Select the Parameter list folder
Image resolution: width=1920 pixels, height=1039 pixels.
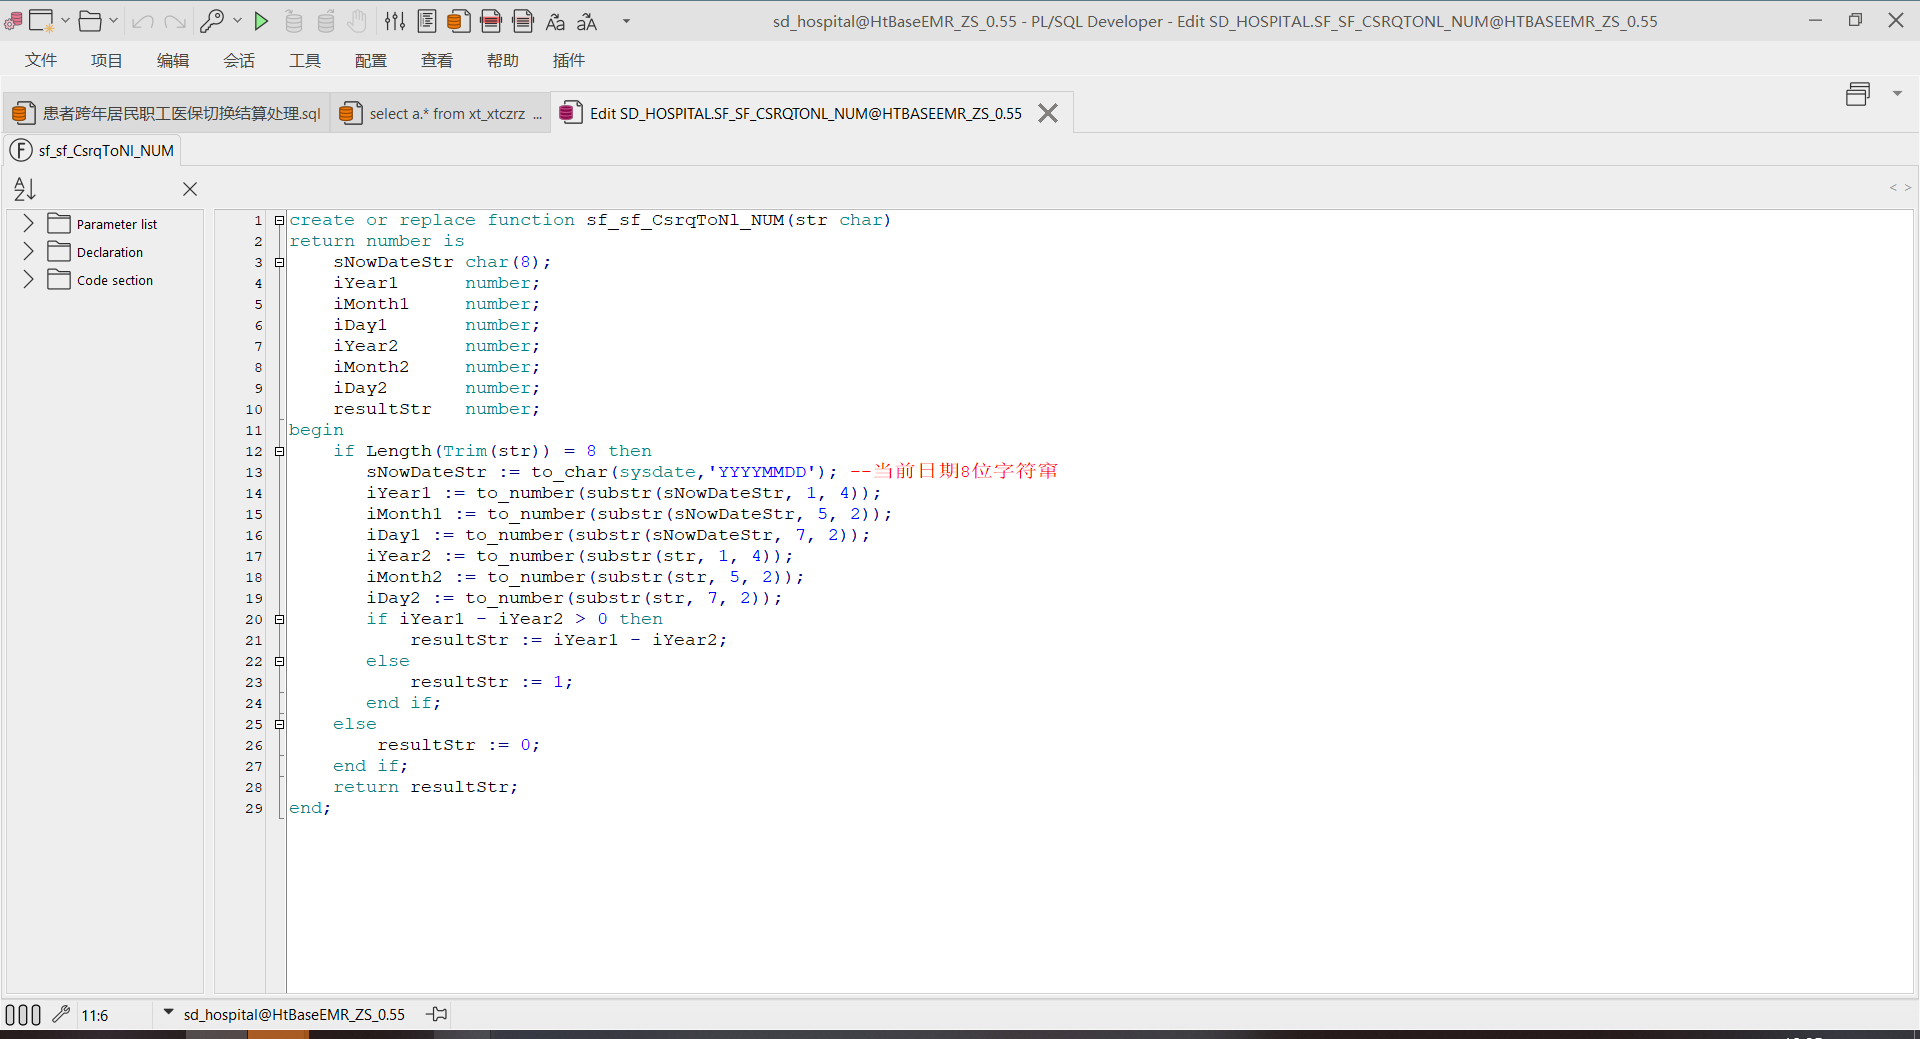point(103,224)
